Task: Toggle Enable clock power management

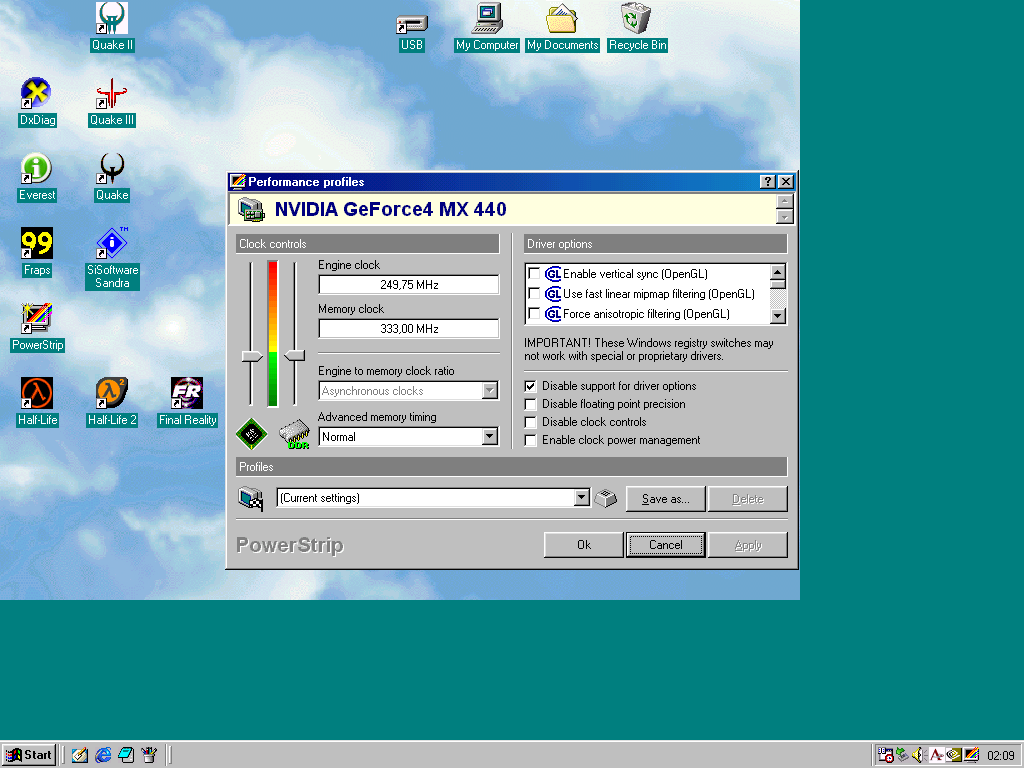Action: (x=531, y=440)
